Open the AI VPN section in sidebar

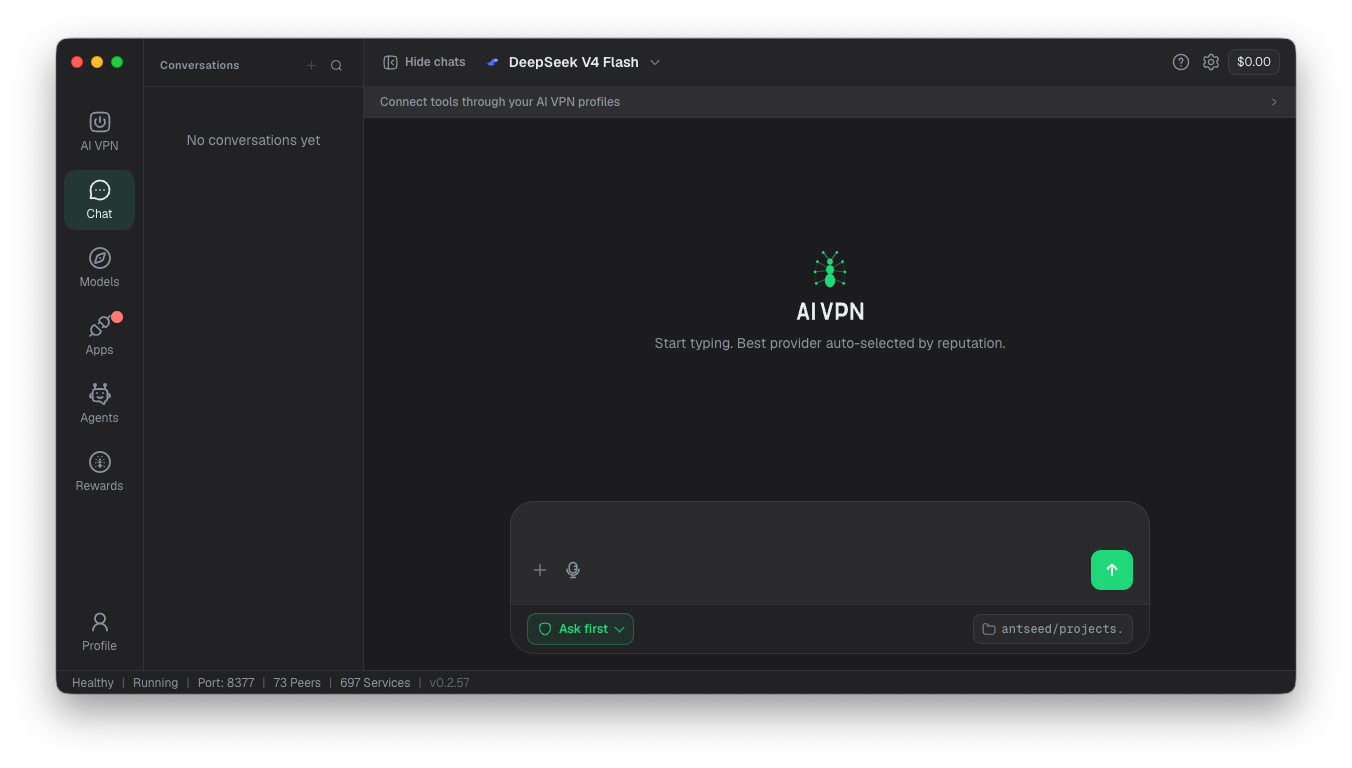pyautogui.click(x=99, y=131)
